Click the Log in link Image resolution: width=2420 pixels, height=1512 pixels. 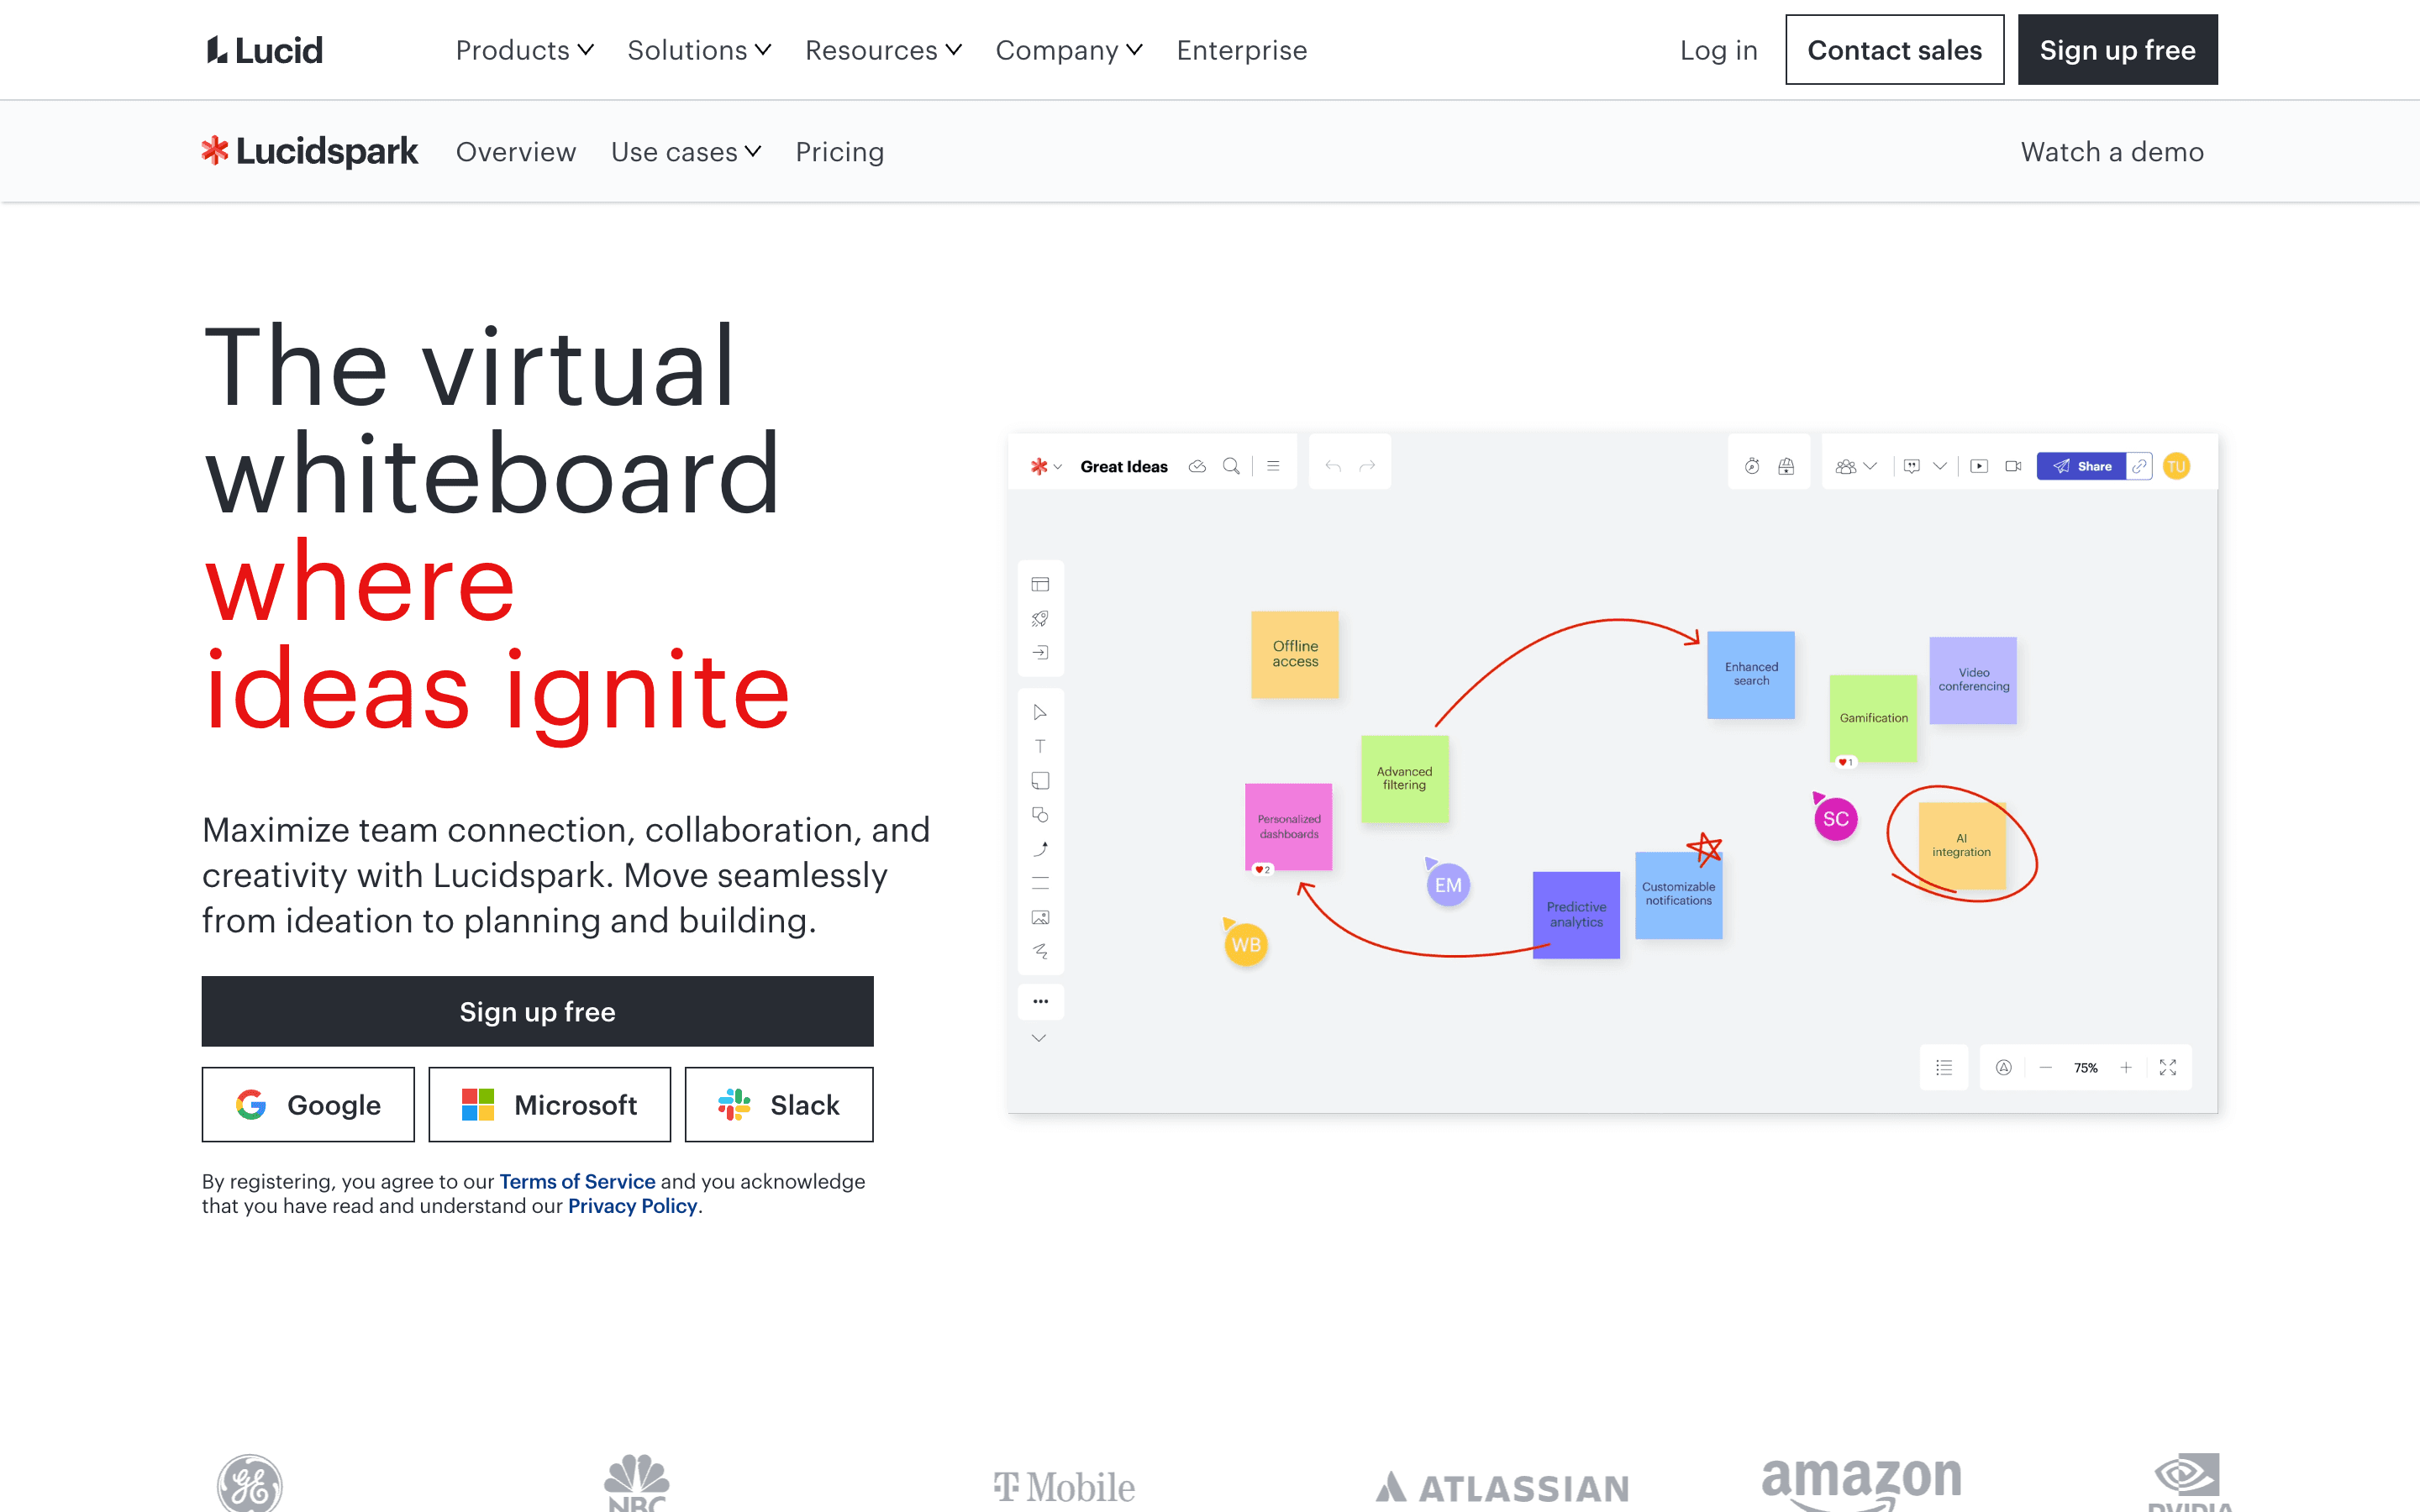1718,50
